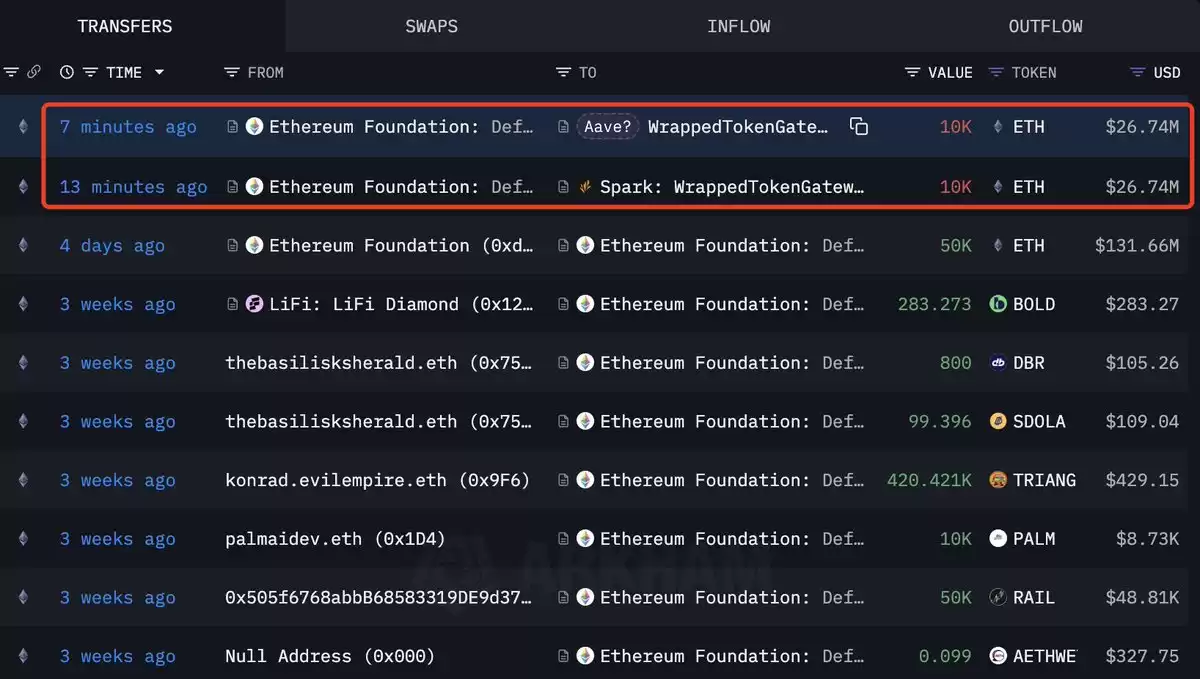1200x679 pixels.
Task: Open the VALUE column filter
Action: [912, 72]
